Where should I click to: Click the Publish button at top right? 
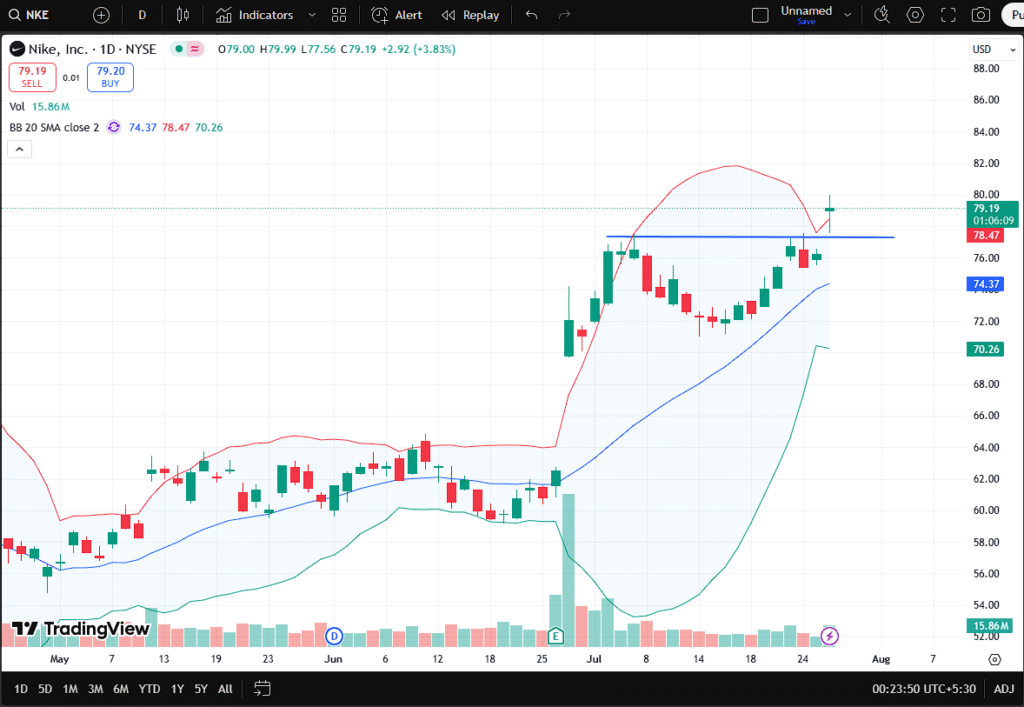[1014, 15]
